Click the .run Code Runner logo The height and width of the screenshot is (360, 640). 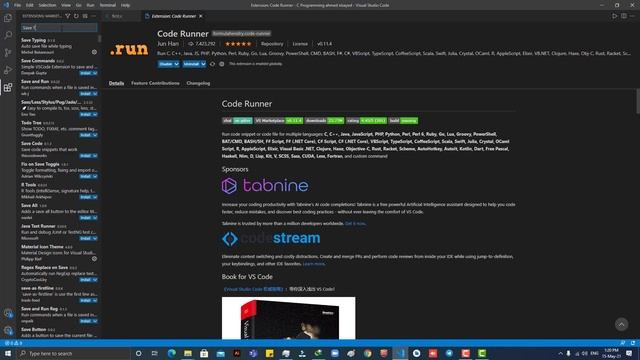(129, 49)
